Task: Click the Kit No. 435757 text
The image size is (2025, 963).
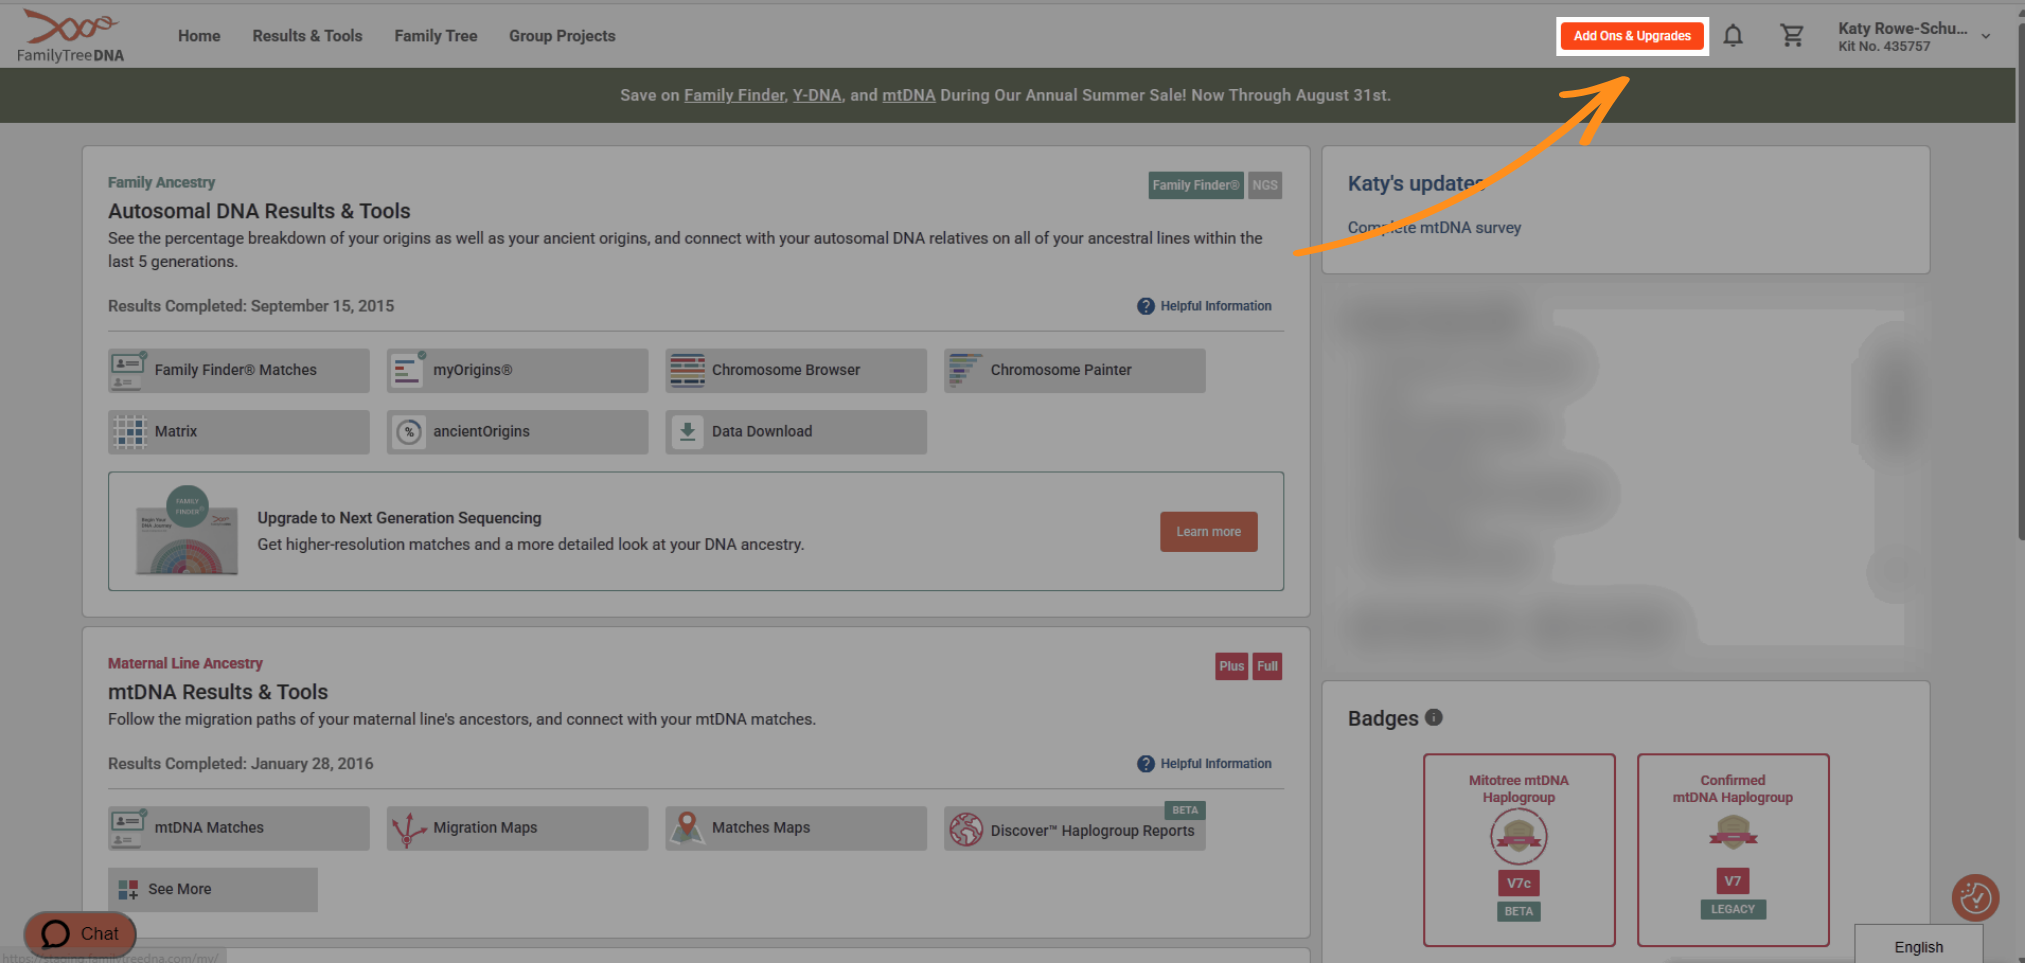Action: 1884,46
